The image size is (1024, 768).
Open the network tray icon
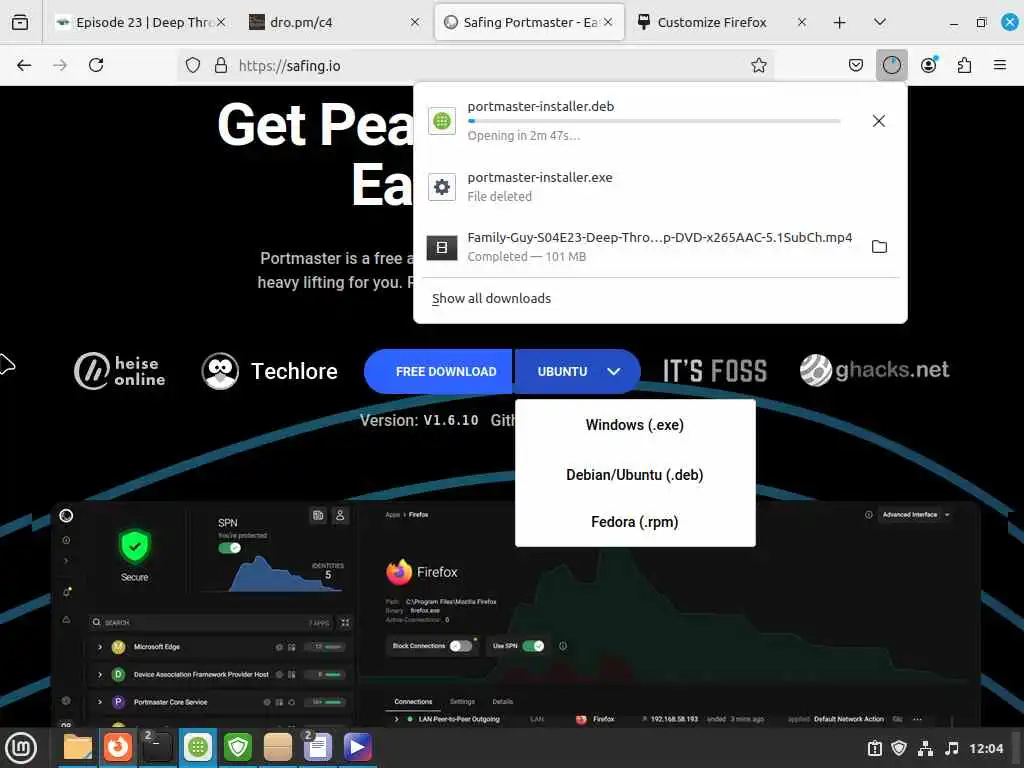925,748
